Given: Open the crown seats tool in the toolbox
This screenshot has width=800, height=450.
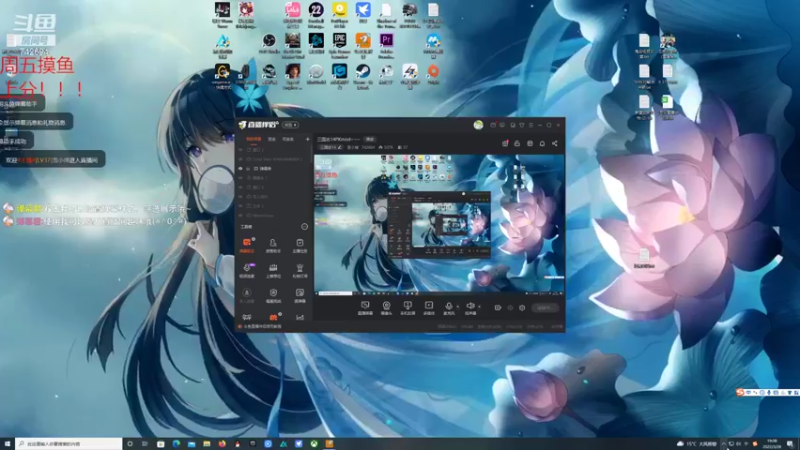Looking at the screenshot, I should (273, 269).
